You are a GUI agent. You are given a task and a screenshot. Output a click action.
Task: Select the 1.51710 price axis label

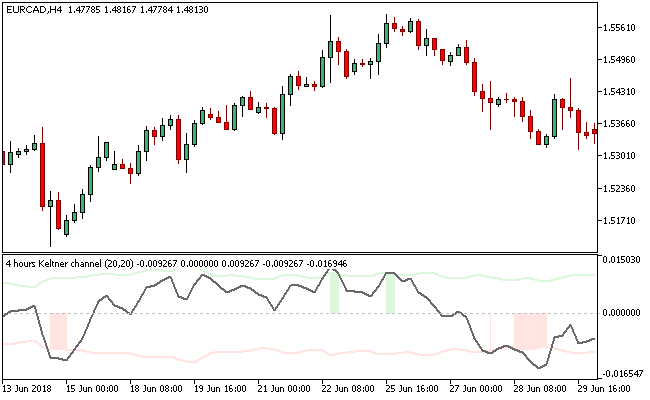pos(619,221)
